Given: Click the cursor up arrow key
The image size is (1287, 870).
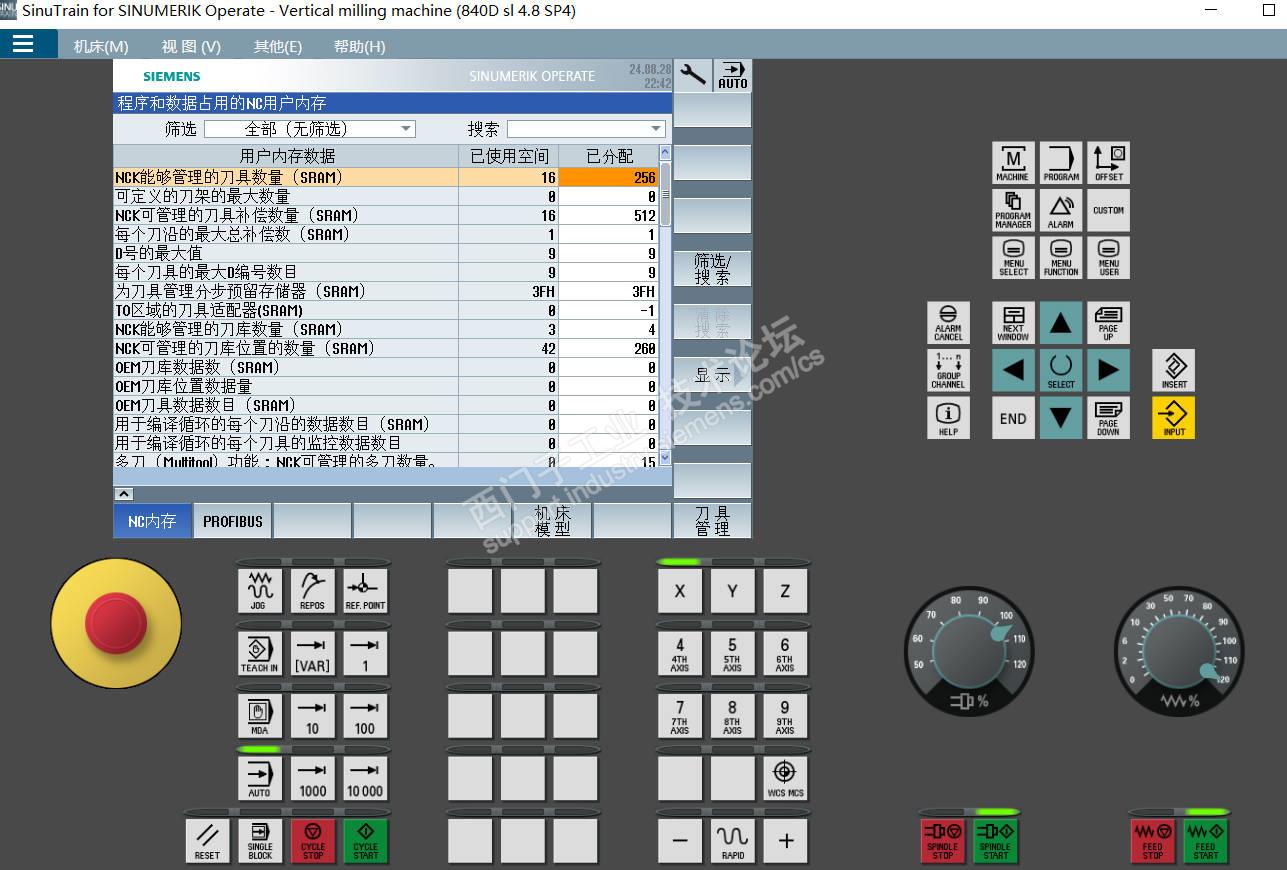Looking at the screenshot, I should (1061, 323).
